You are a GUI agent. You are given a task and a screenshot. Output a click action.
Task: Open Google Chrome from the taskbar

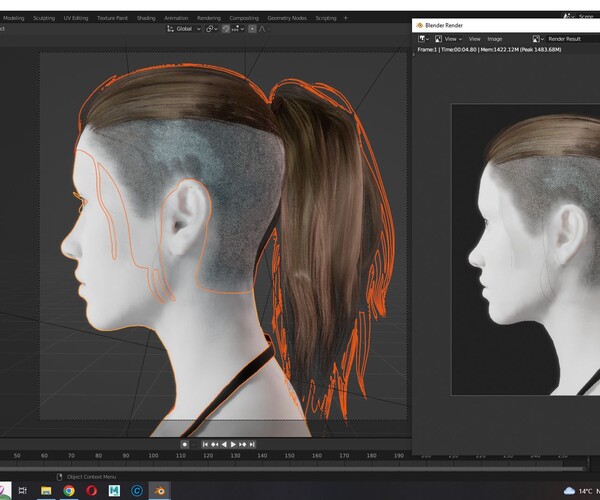(x=69, y=490)
